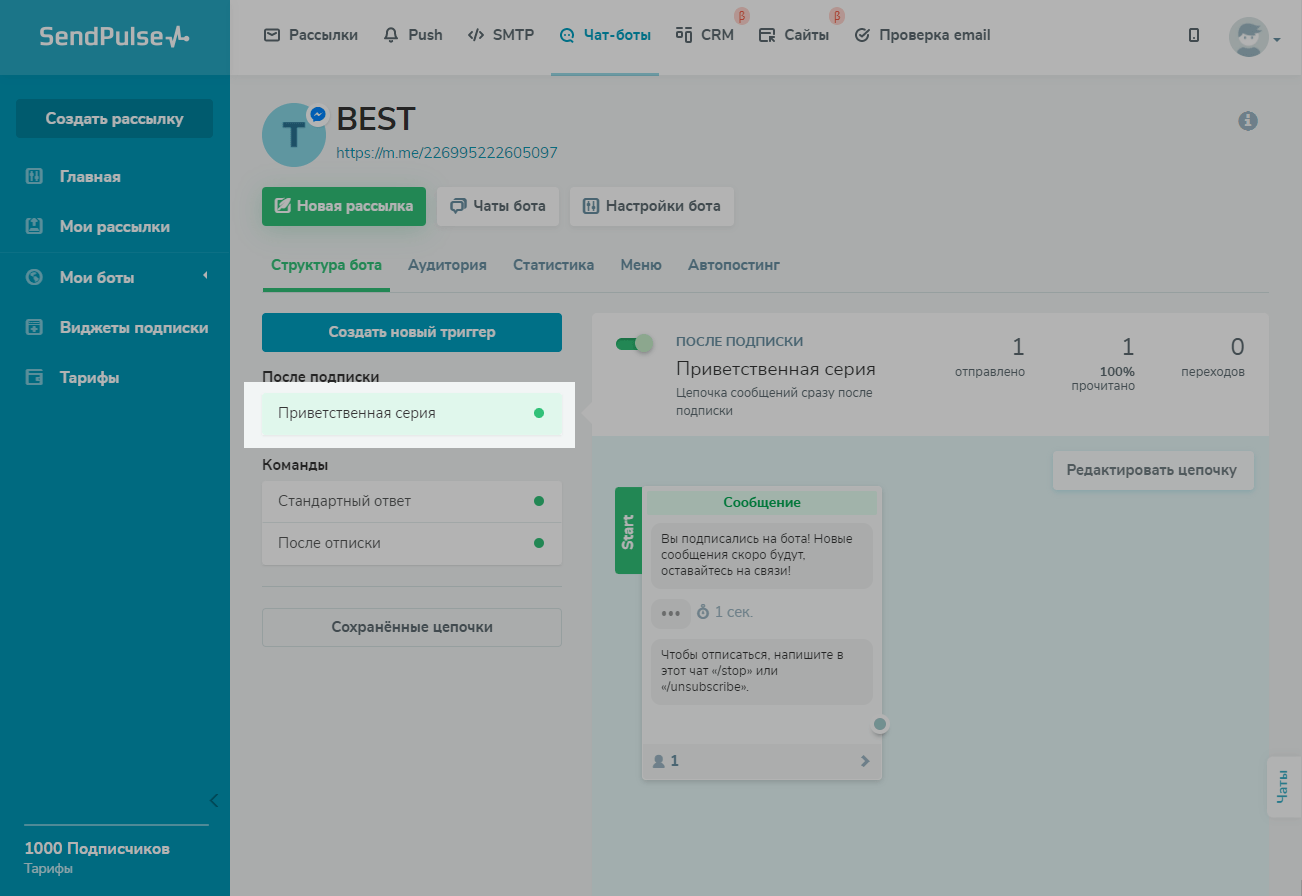
Task: Click Редактировать цепочку button
Action: point(1153,470)
